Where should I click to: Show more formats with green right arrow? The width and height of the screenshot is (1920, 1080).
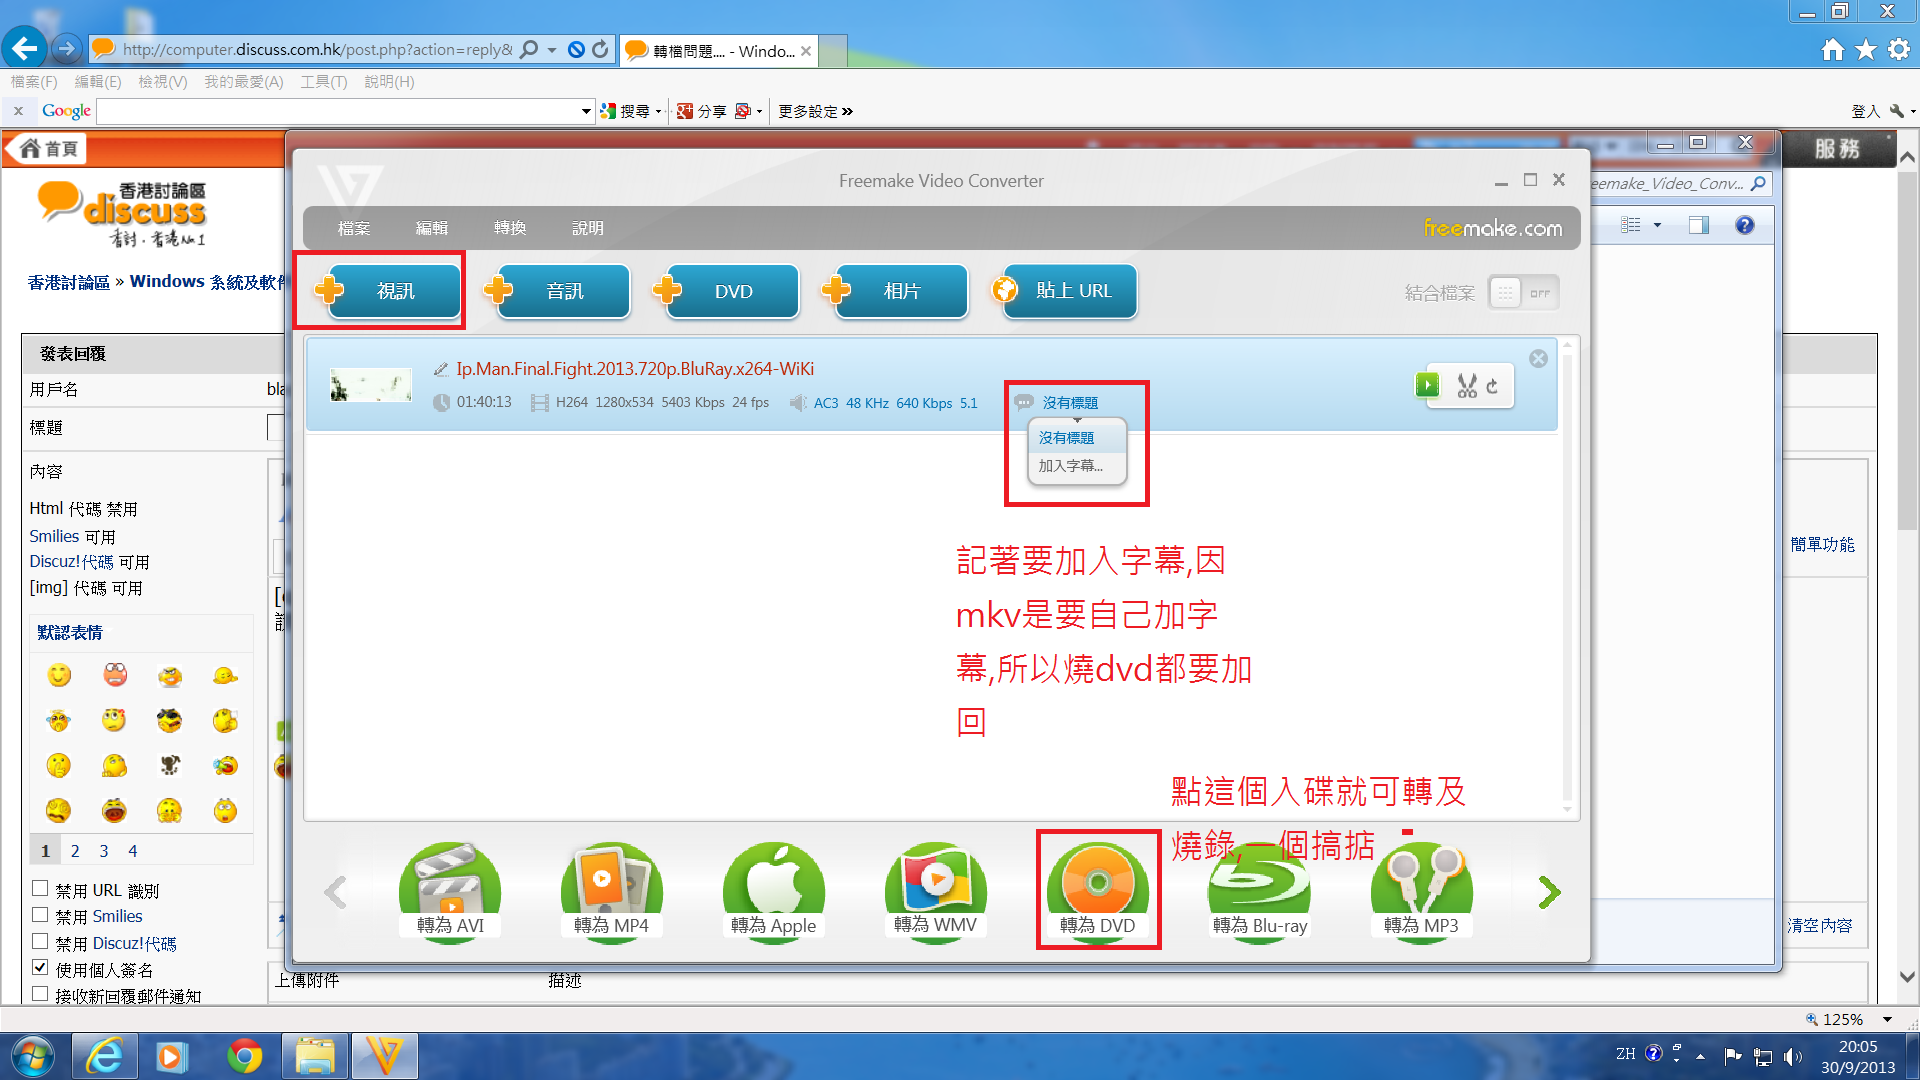(x=1549, y=892)
